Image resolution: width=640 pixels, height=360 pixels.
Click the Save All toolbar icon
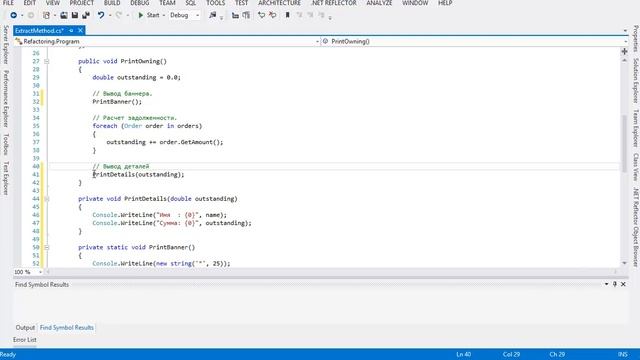tap(86, 15)
